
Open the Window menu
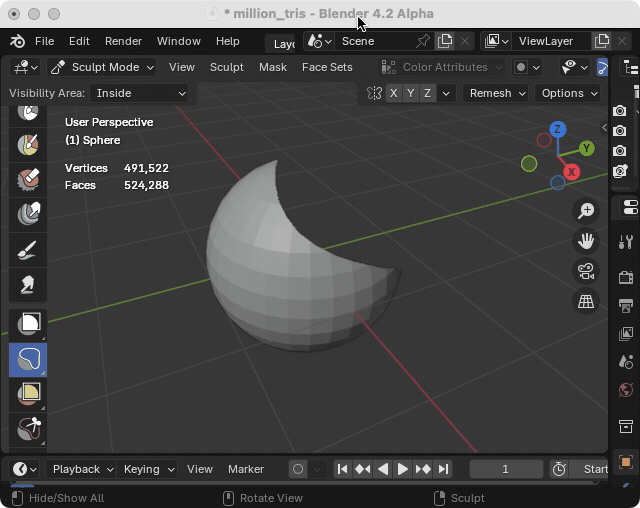(x=179, y=41)
